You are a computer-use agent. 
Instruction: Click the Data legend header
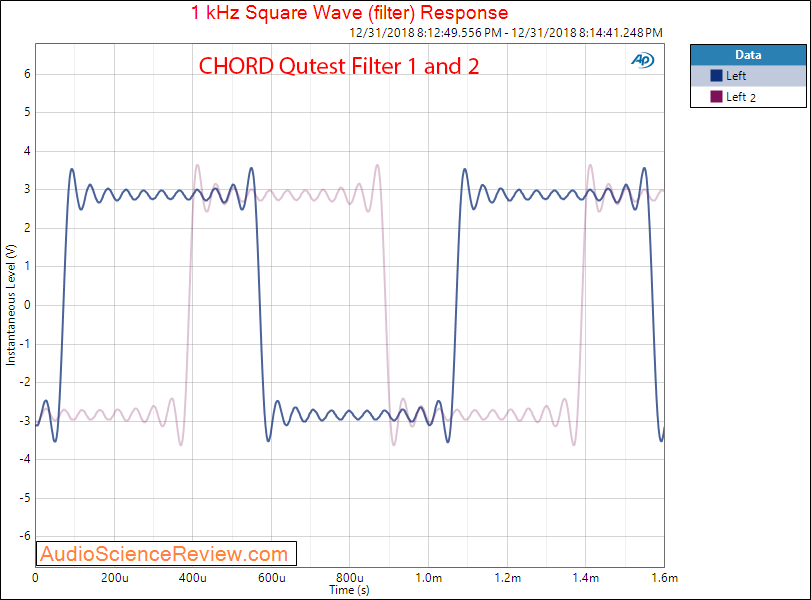pos(748,55)
